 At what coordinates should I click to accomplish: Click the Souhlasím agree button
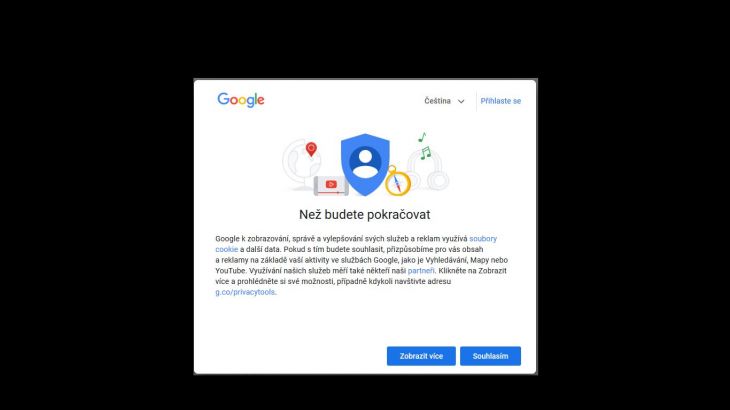490,356
